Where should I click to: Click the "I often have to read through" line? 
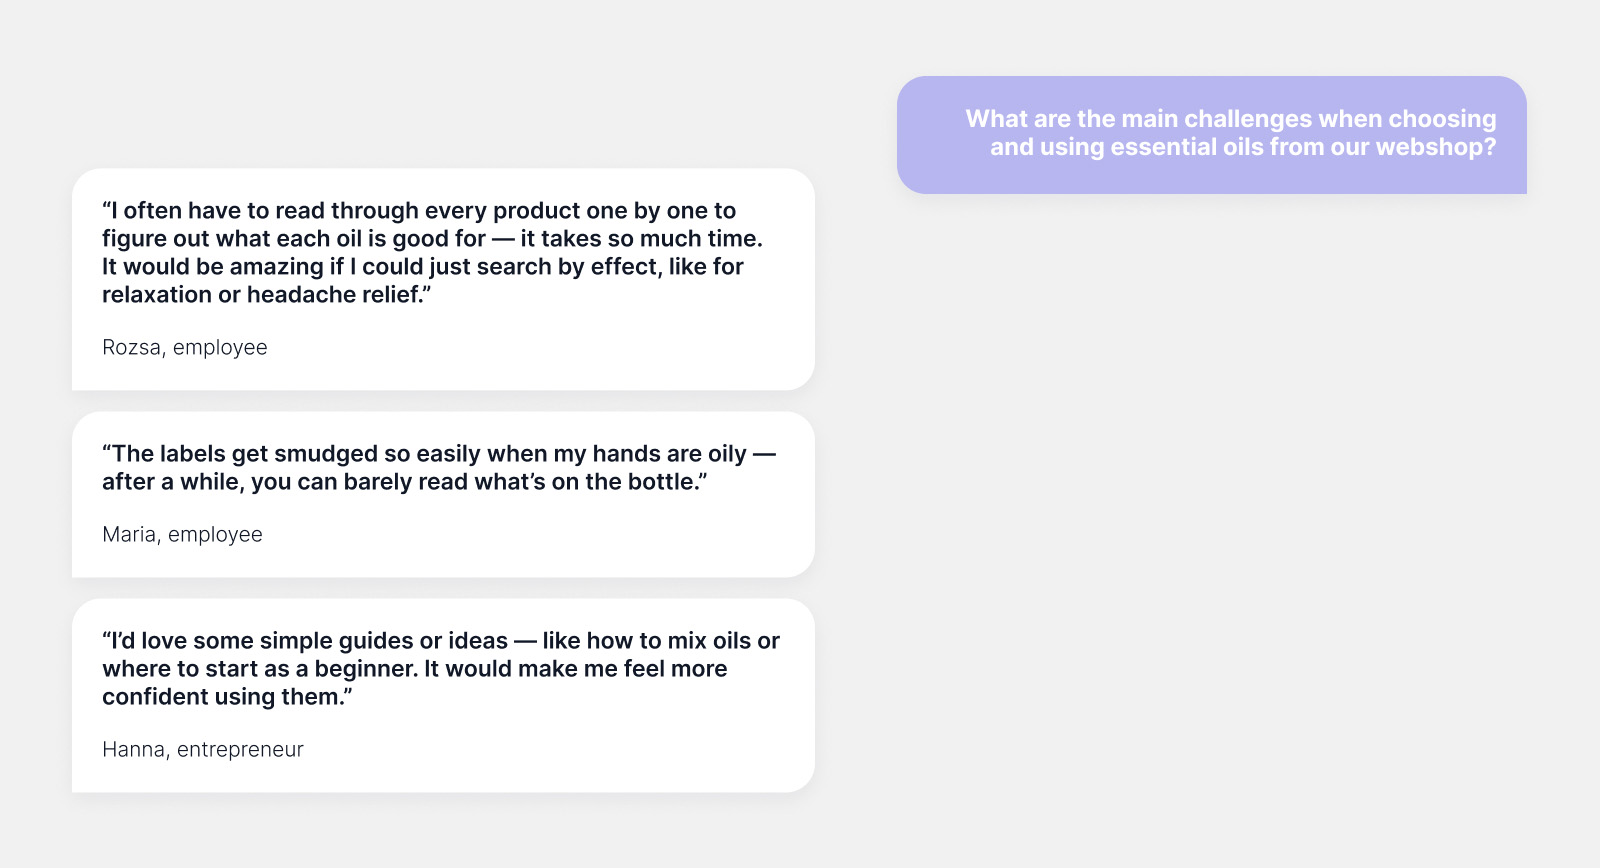point(418,211)
